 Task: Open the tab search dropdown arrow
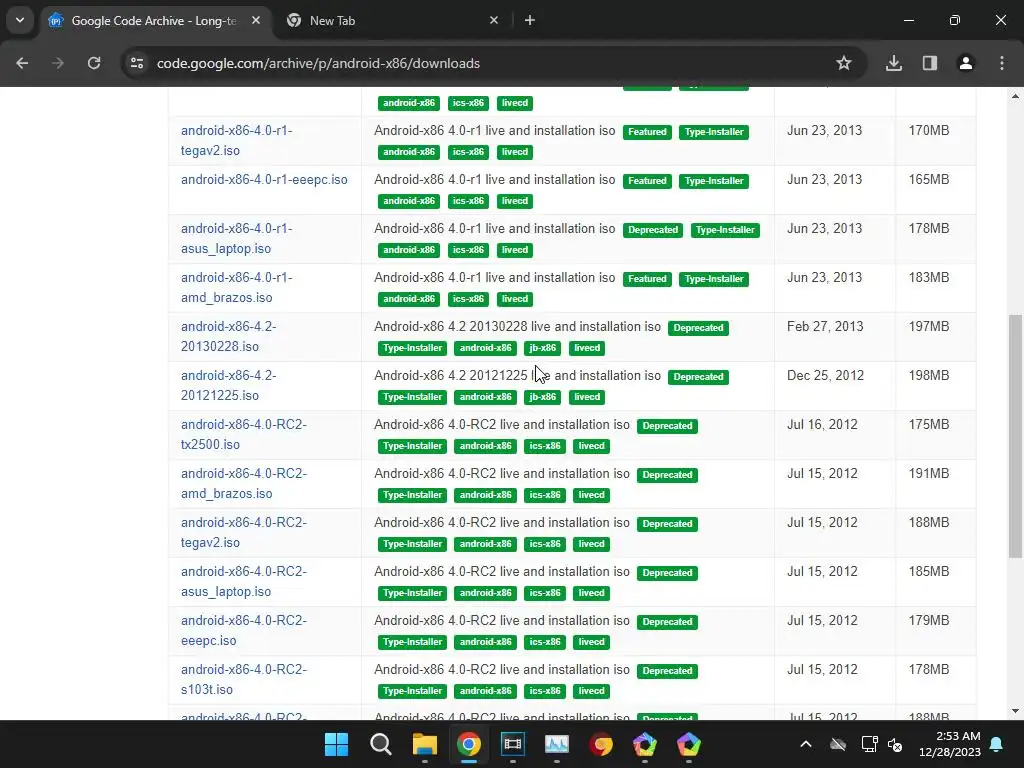[x=20, y=20]
